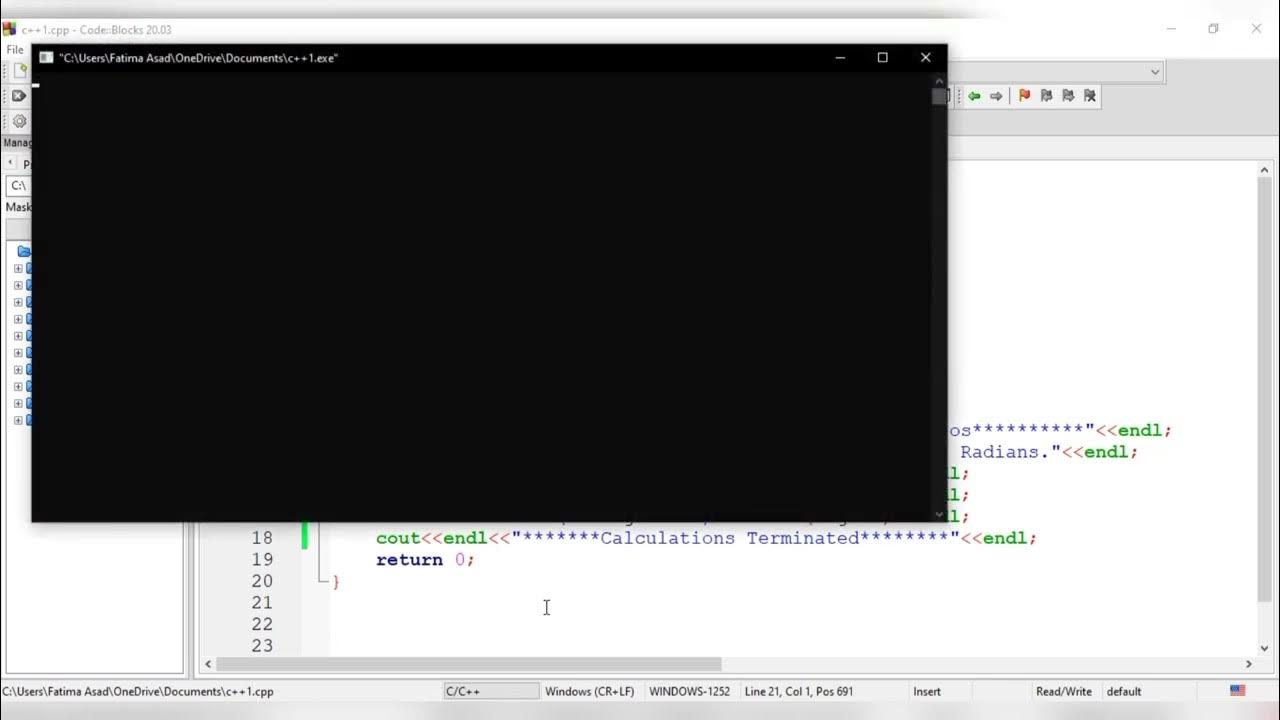Click 'default' in the status bar
The image size is (1280, 720).
pos(1124,691)
